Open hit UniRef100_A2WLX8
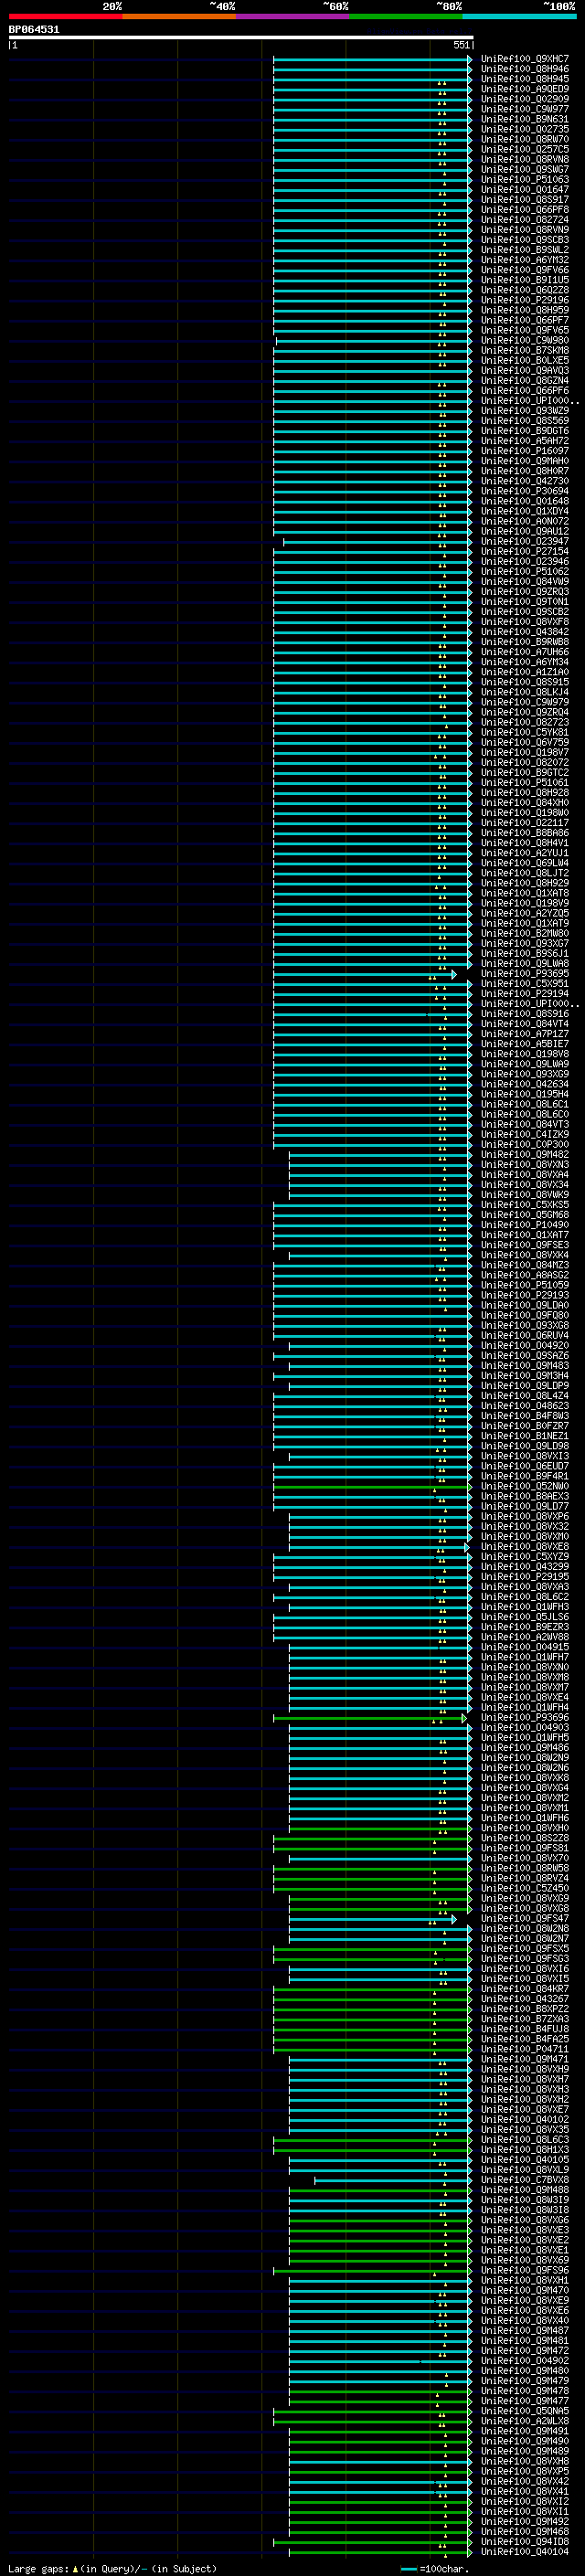 (525, 2421)
